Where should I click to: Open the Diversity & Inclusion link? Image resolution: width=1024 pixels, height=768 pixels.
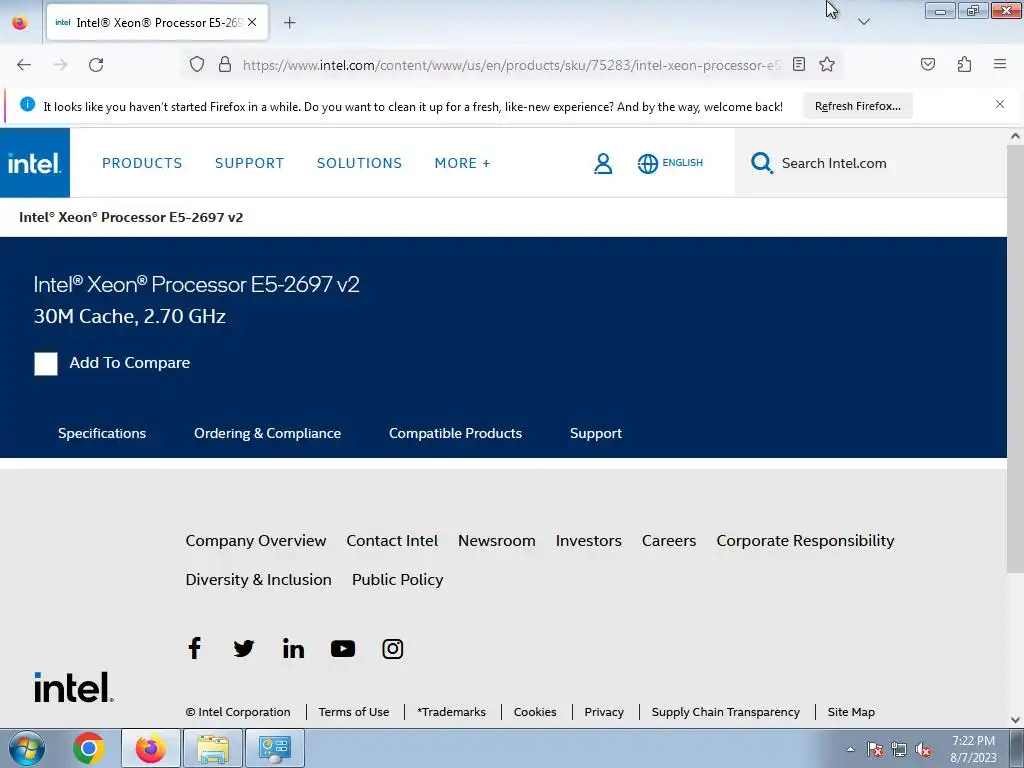coord(258,580)
